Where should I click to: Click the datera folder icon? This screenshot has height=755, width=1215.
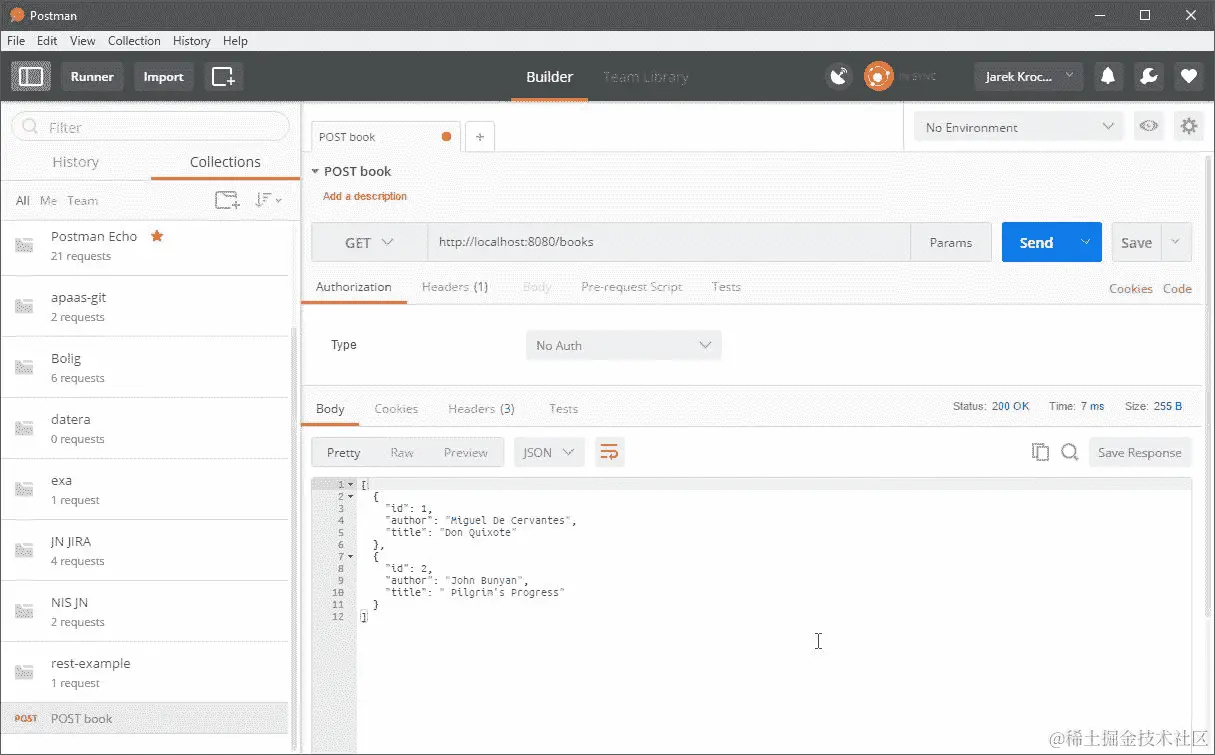(x=24, y=428)
